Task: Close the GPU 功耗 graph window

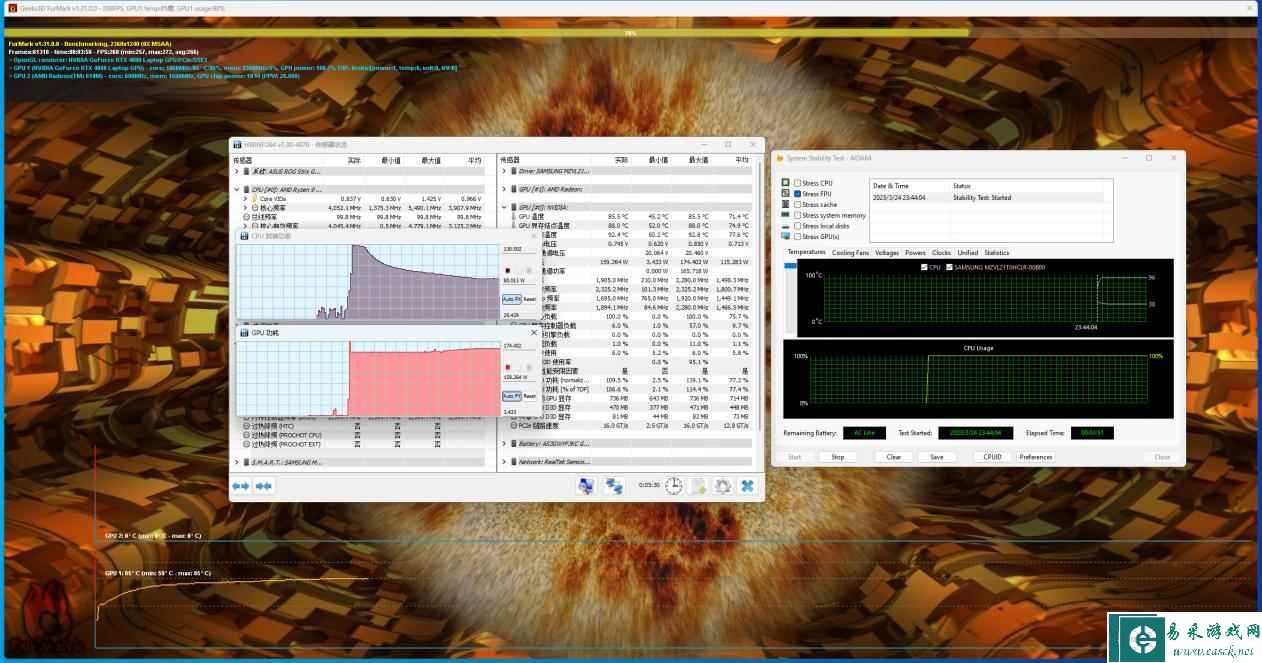Action: tap(533, 332)
